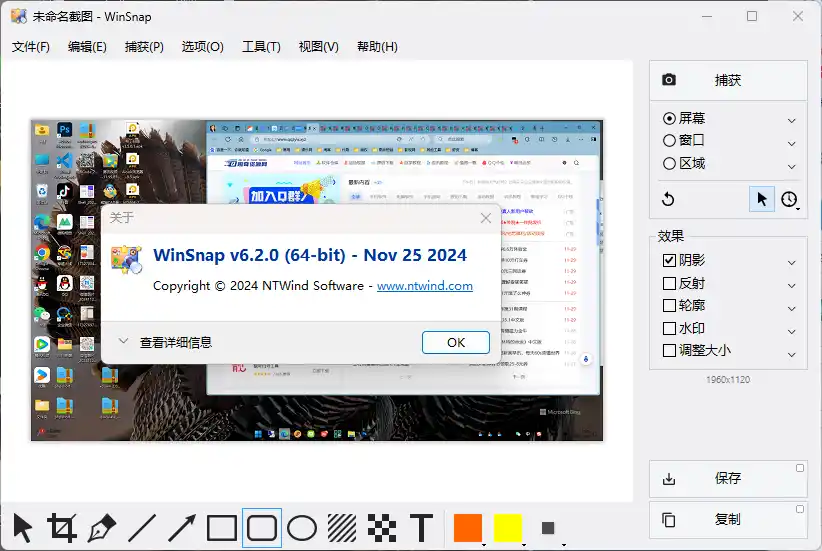The width and height of the screenshot is (822, 551).
Task: Open the line width square selector
Action: tap(548, 528)
